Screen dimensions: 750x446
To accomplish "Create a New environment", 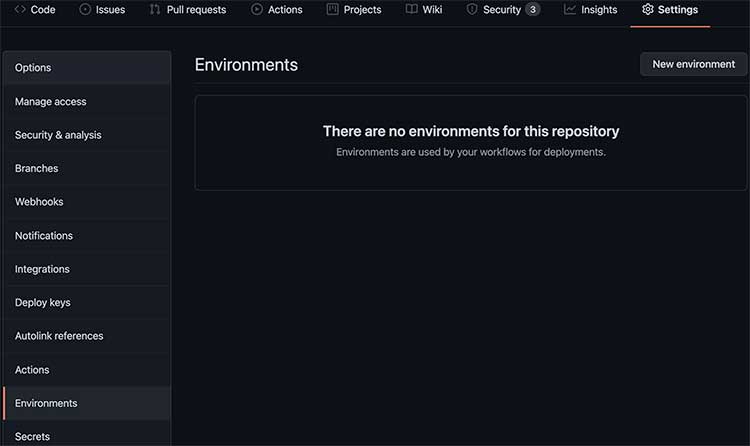I will click(x=694, y=64).
